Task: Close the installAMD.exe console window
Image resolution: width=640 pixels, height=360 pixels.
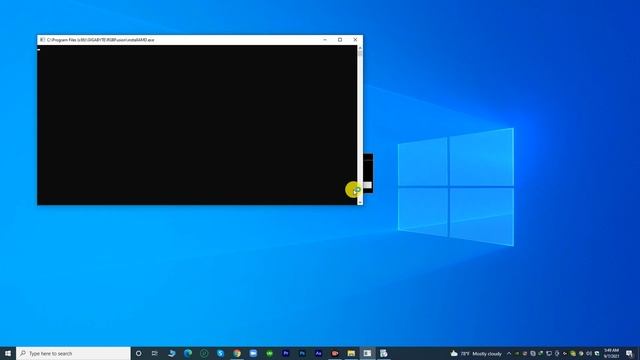Action: tap(355, 40)
